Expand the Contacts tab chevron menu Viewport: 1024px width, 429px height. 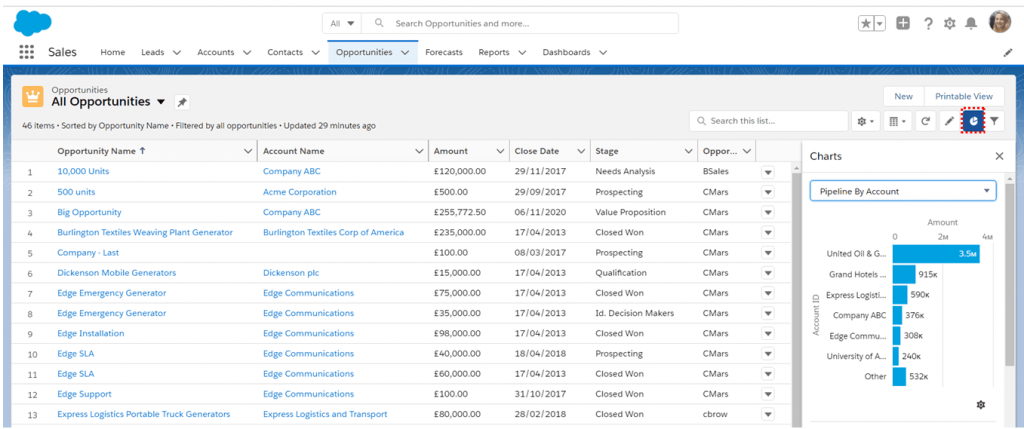click(x=315, y=52)
